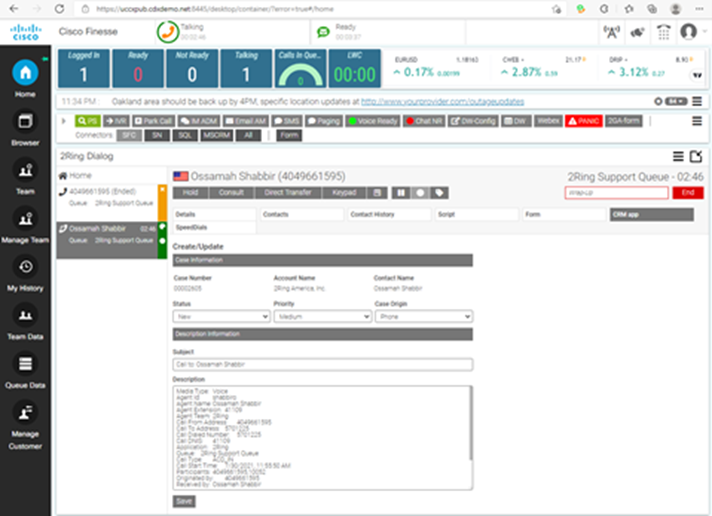Open the call Keypad
This screenshot has width=712, height=516.
(x=344, y=193)
